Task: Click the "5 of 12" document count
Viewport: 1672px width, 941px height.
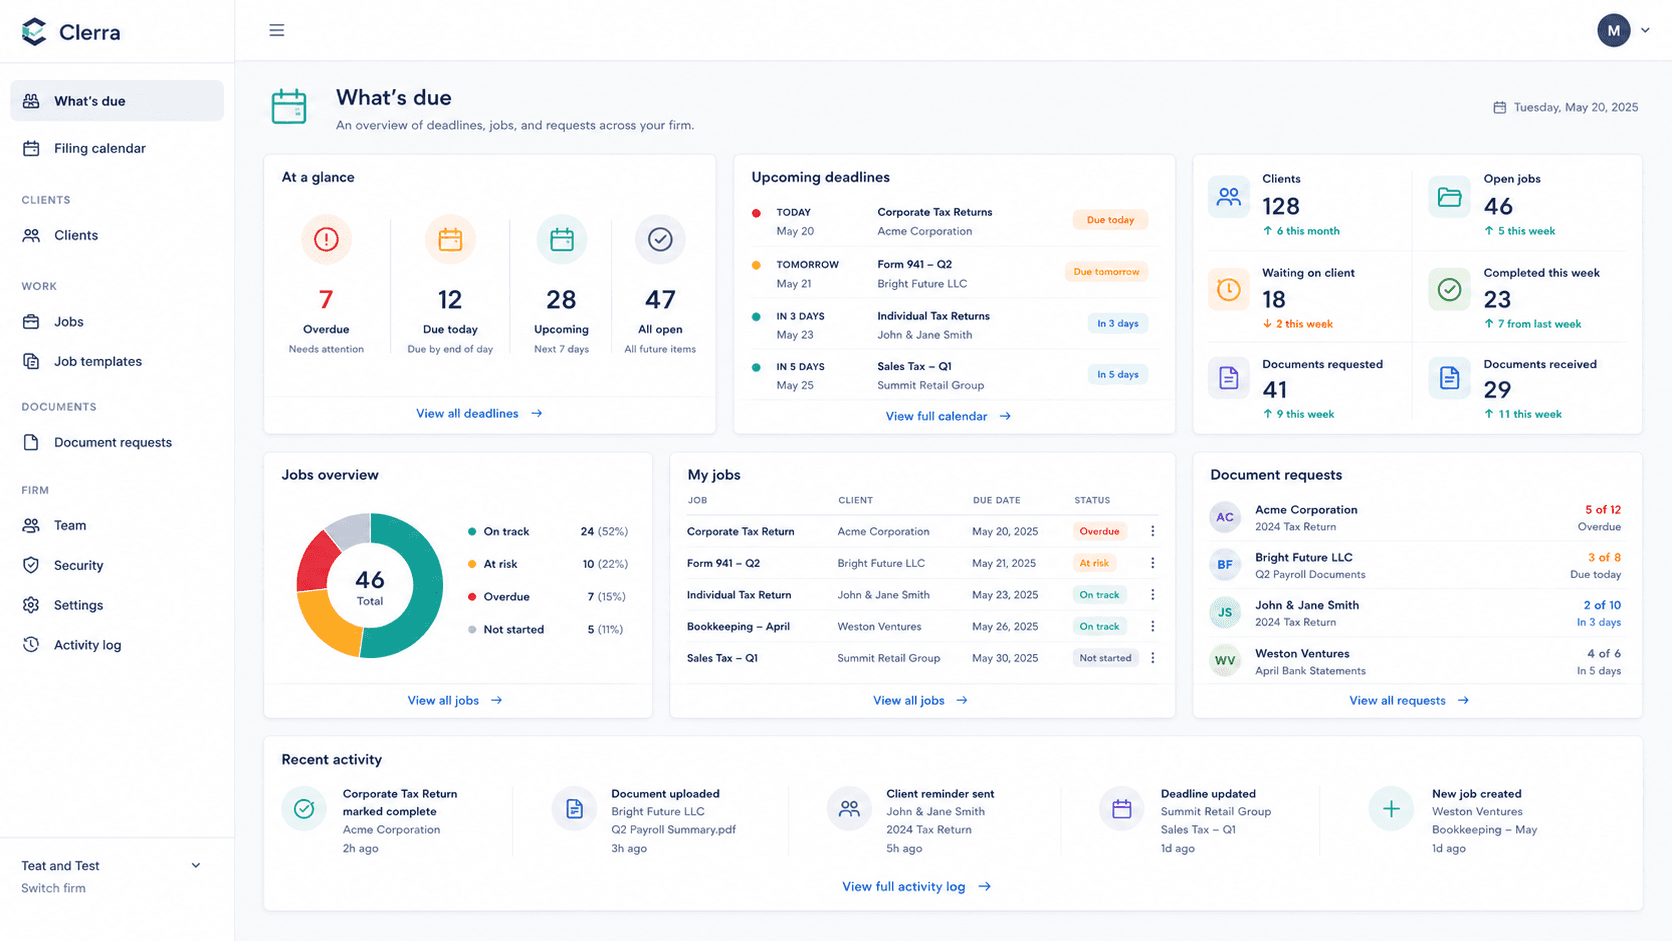Action: pos(1602,510)
